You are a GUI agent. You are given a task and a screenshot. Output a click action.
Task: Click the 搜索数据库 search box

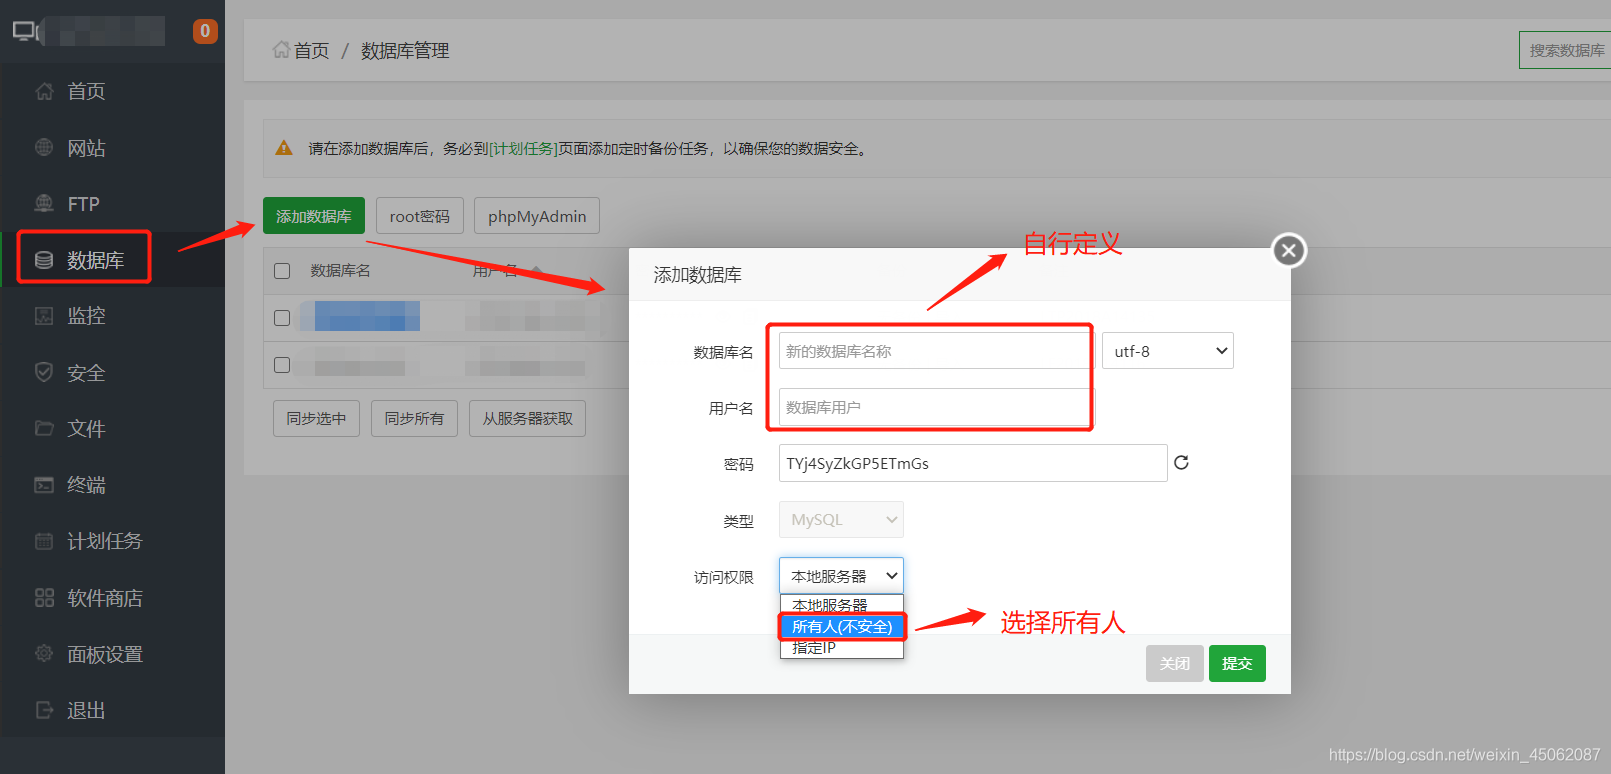[1566, 50]
